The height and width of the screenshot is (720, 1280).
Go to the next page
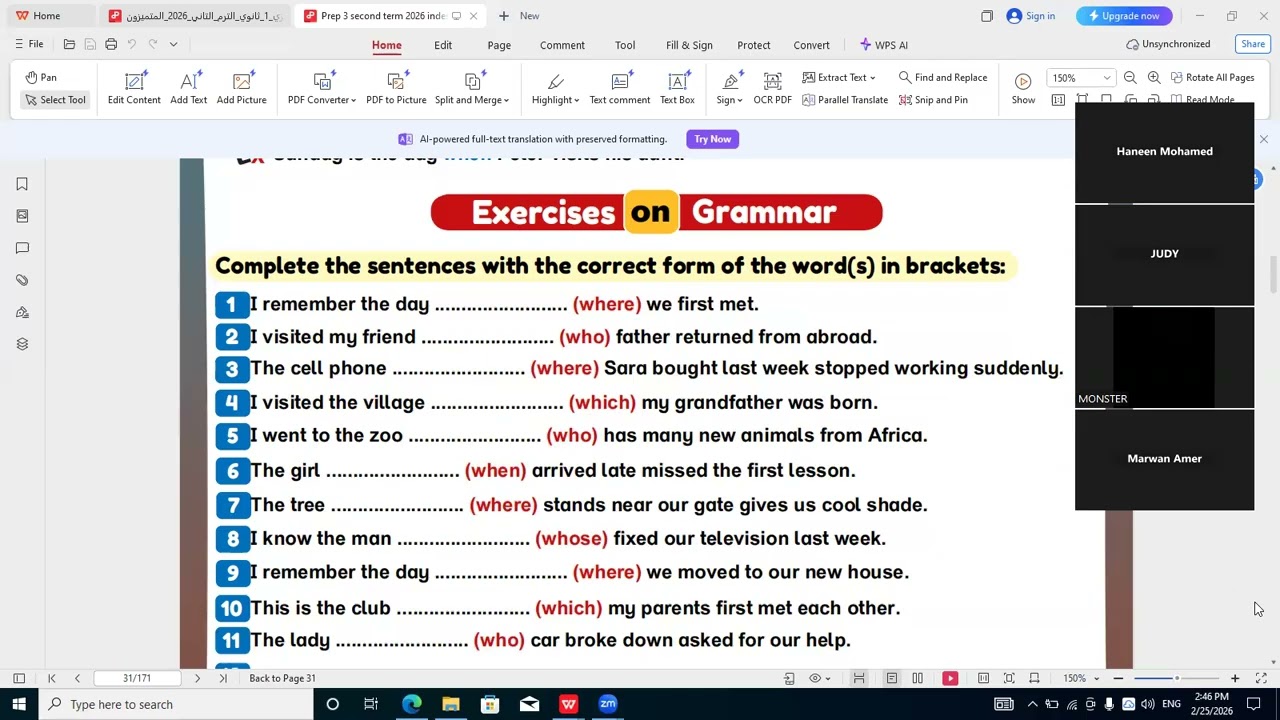(x=197, y=678)
